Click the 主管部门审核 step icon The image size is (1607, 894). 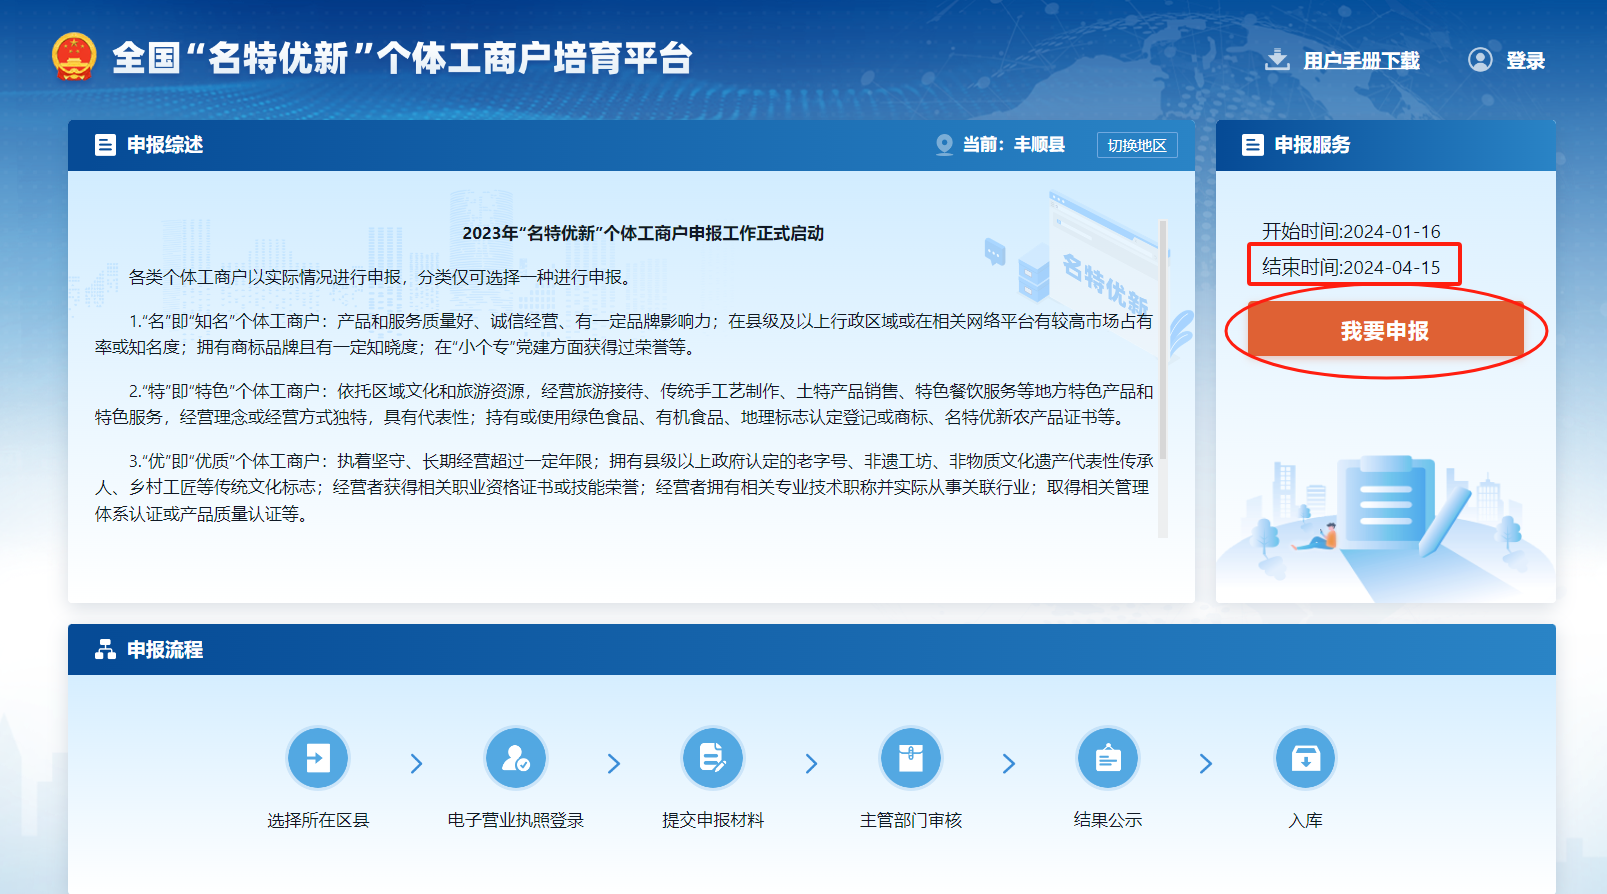[911, 758]
